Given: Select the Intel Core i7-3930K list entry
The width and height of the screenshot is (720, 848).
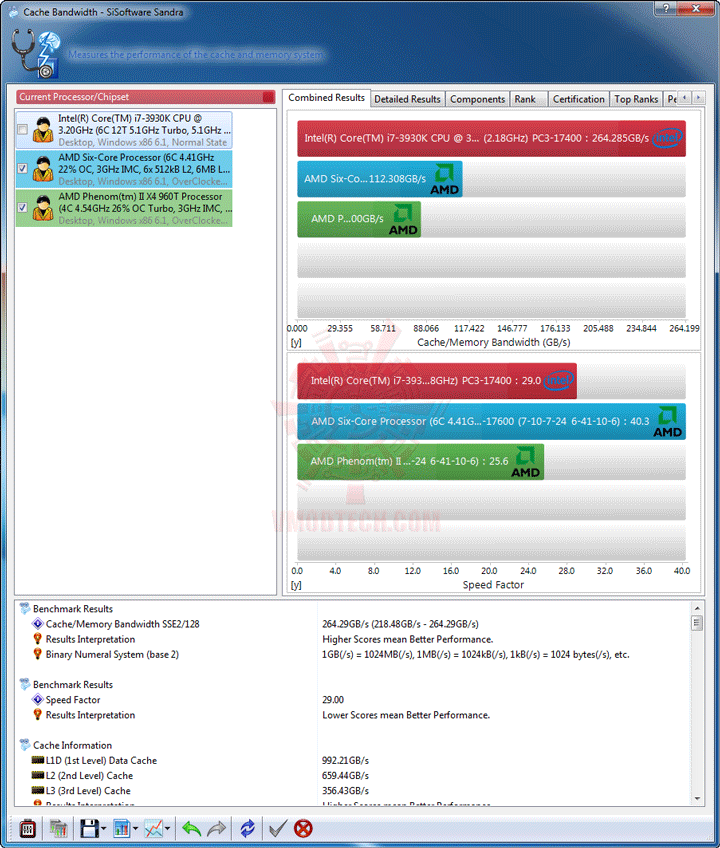Looking at the screenshot, I should (124, 130).
